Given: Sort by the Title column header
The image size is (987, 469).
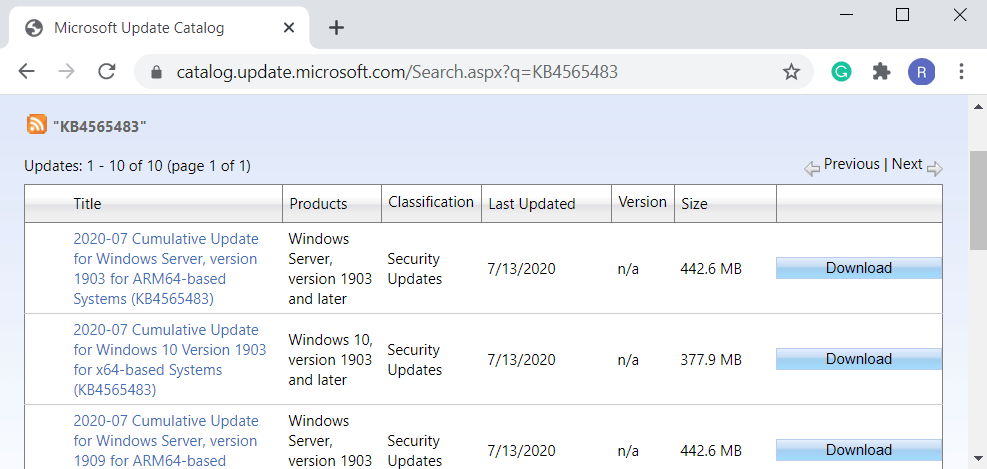Looking at the screenshot, I should [x=87, y=203].
